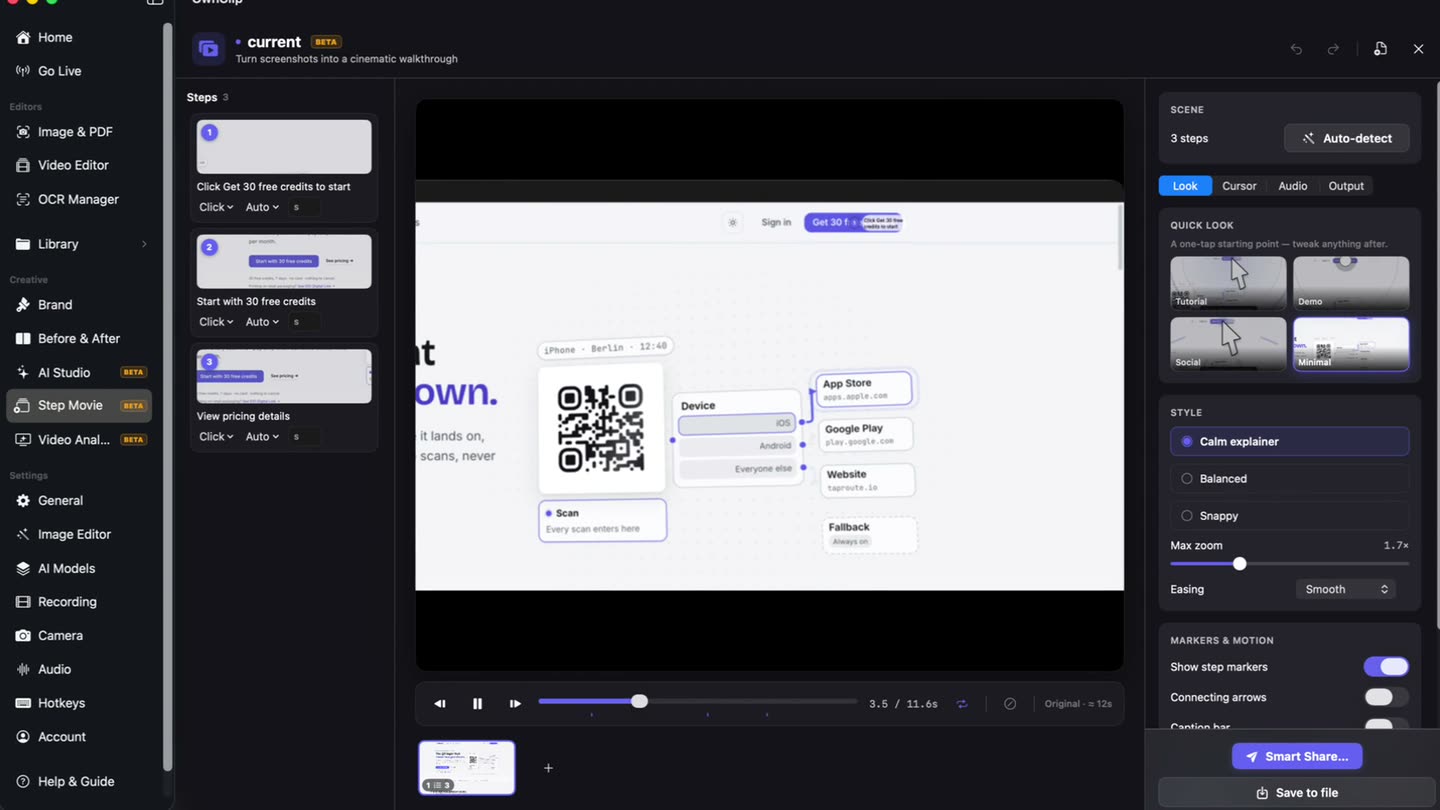The height and width of the screenshot is (810, 1440).
Task: Select the scene thumbnail below the player
Action: tap(467, 768)
